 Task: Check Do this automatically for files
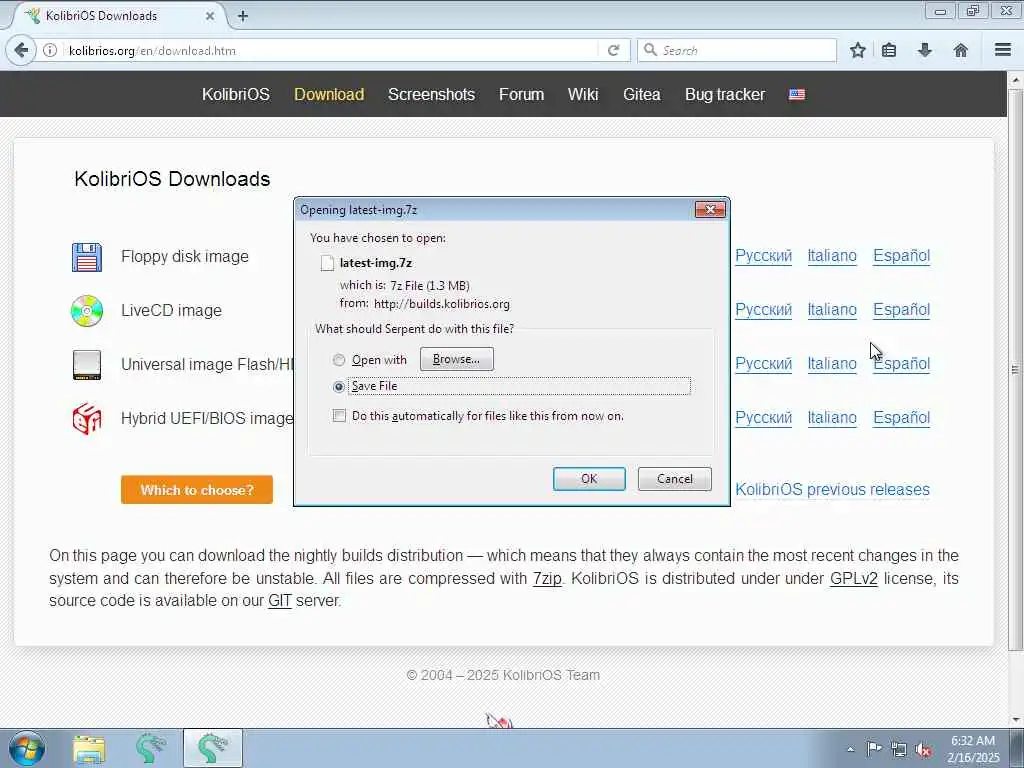click(x=339, y=416)
